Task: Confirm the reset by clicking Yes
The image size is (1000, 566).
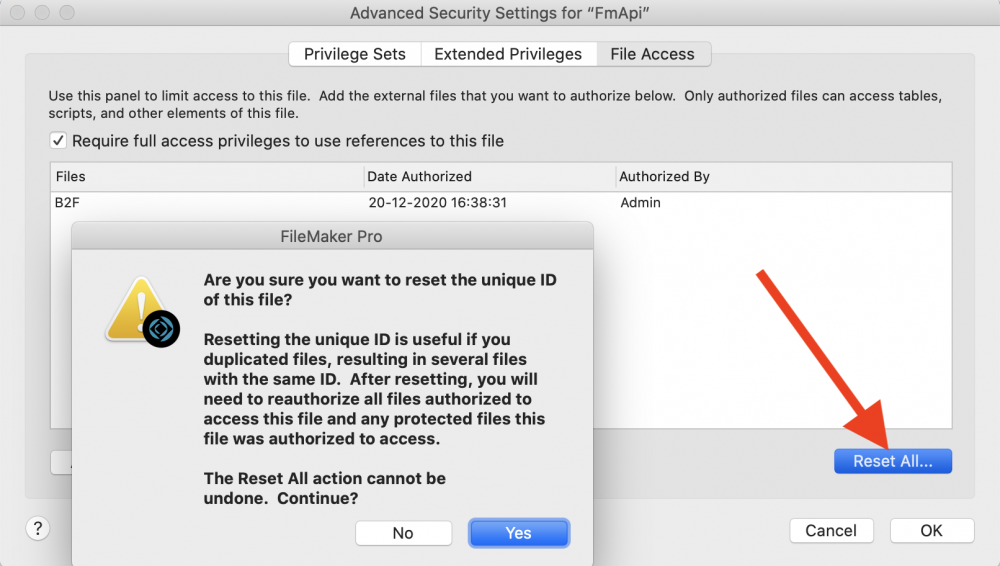Action: tap(518, 533)
